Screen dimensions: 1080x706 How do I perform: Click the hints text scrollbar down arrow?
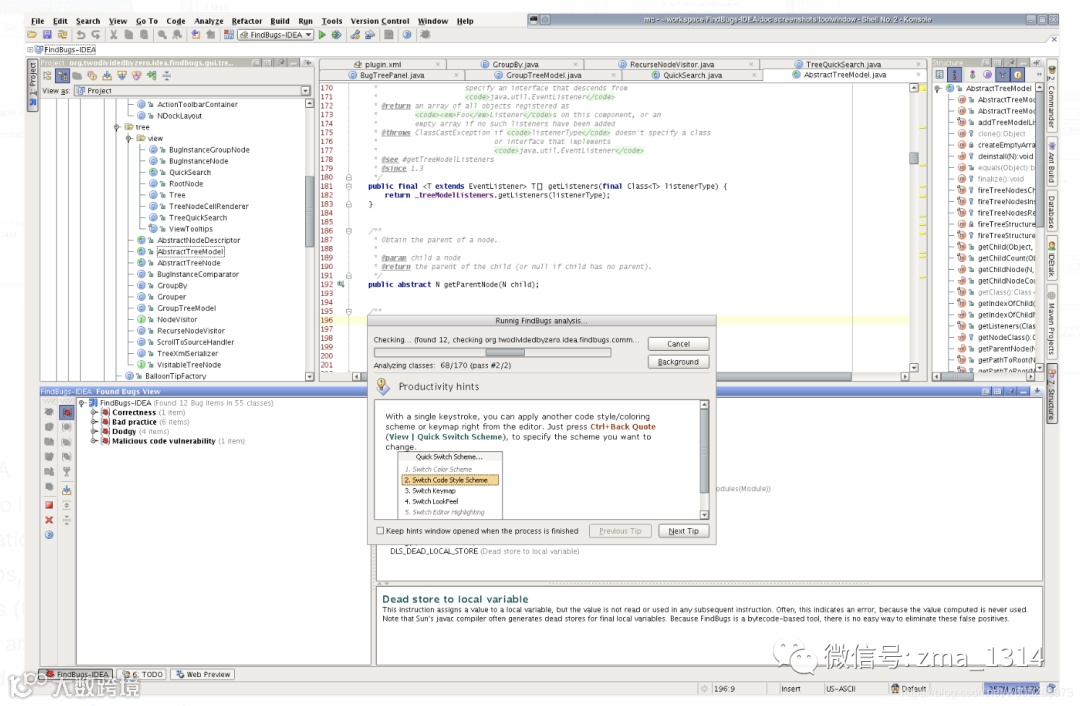(x=704, y=515)
